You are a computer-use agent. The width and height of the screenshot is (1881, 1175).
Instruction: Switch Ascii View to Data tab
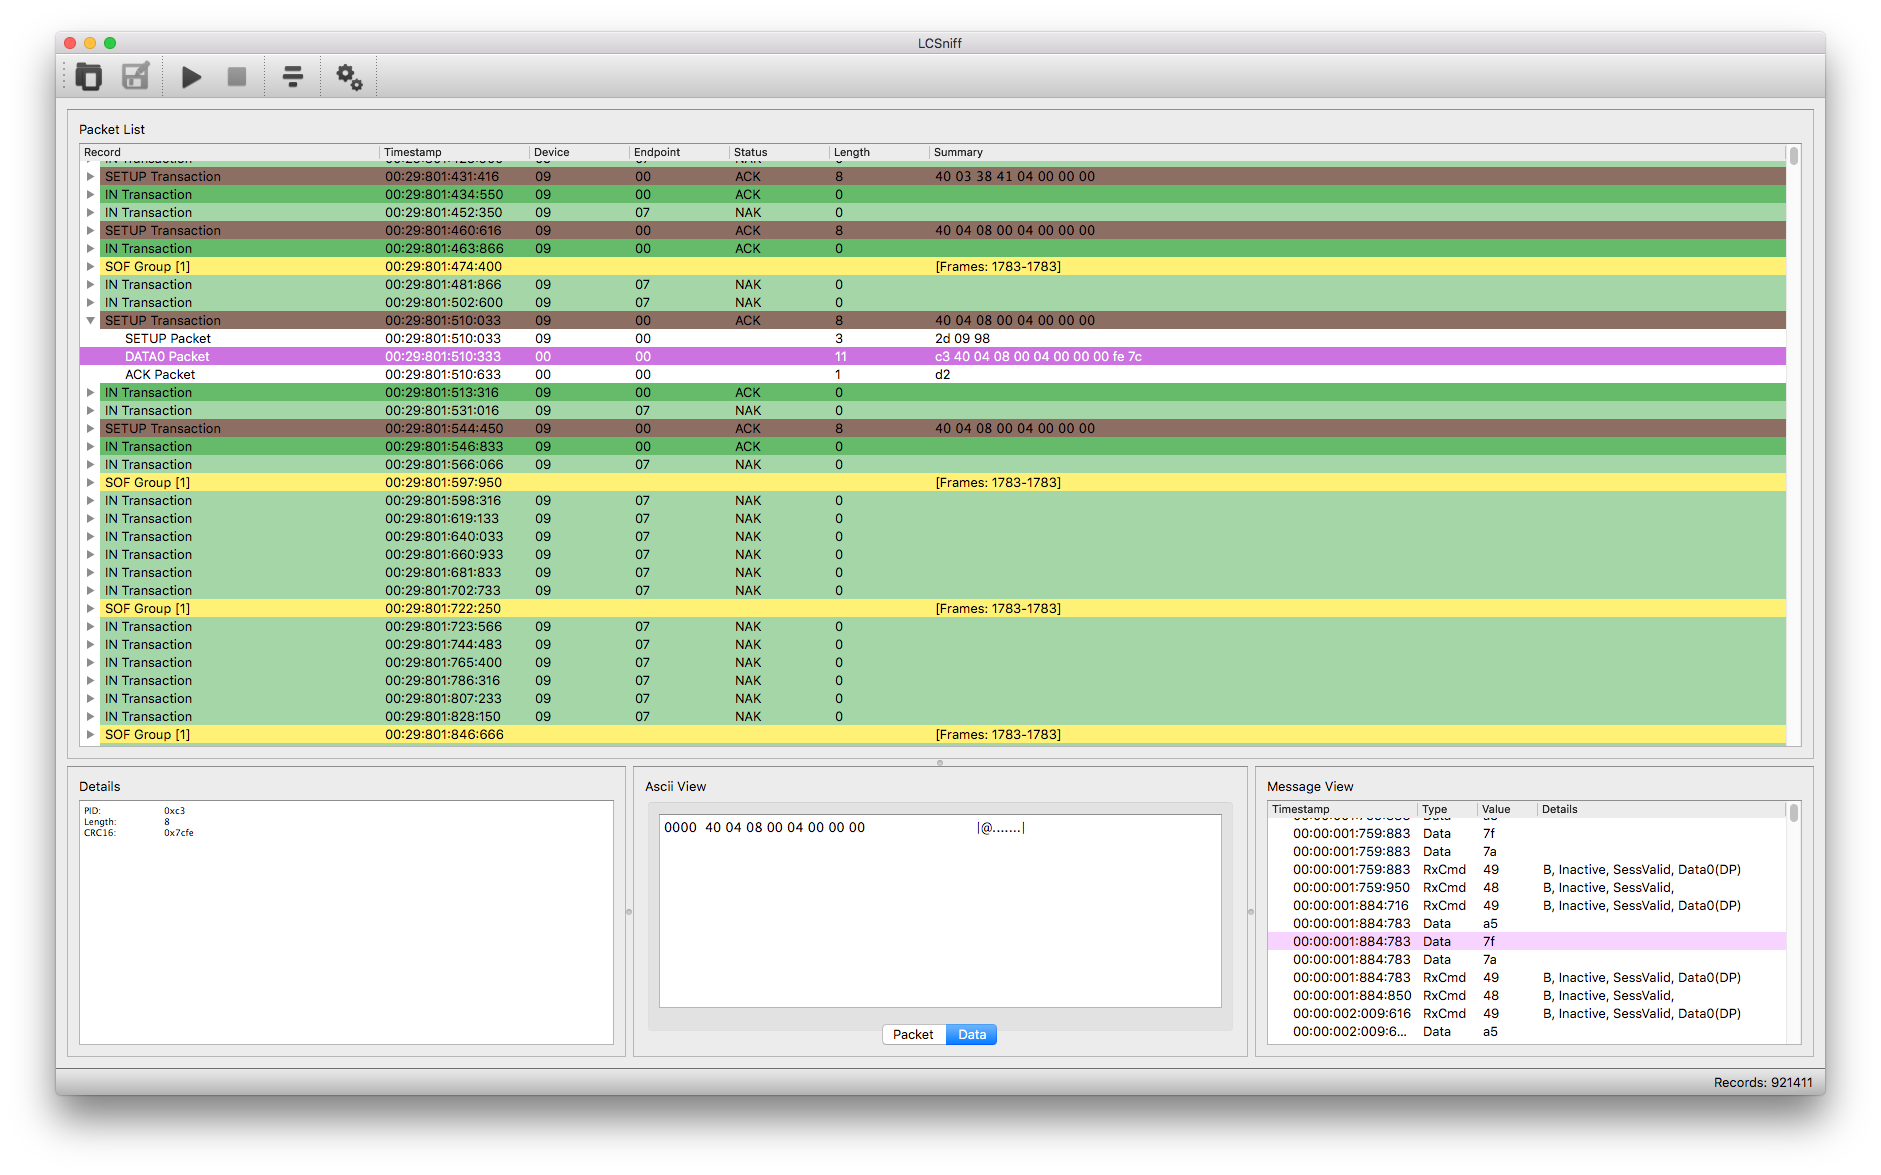point(972,1035)
